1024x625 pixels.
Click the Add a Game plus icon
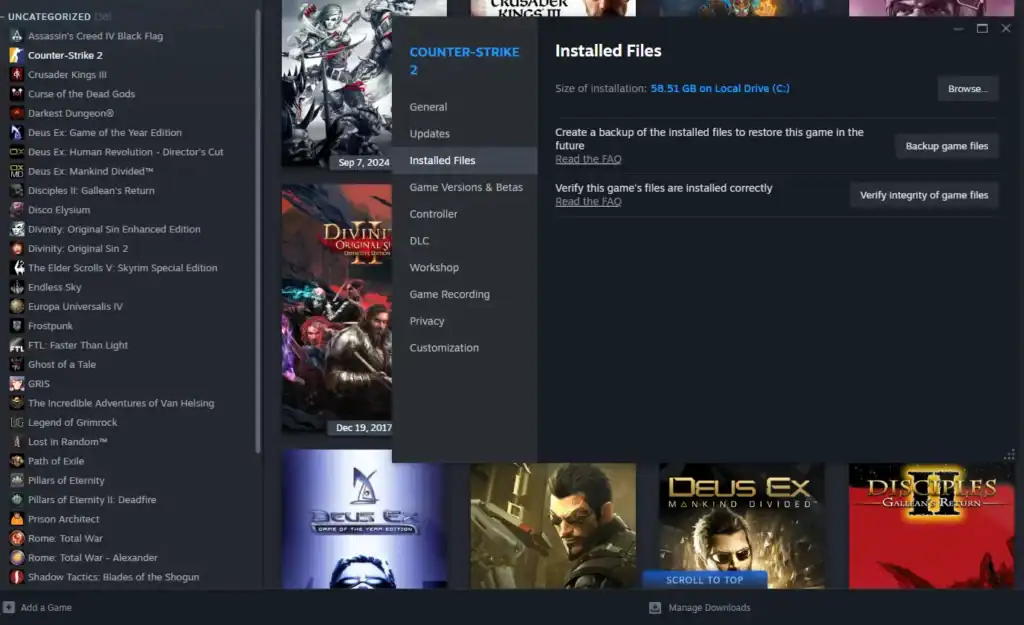point(10,606)
